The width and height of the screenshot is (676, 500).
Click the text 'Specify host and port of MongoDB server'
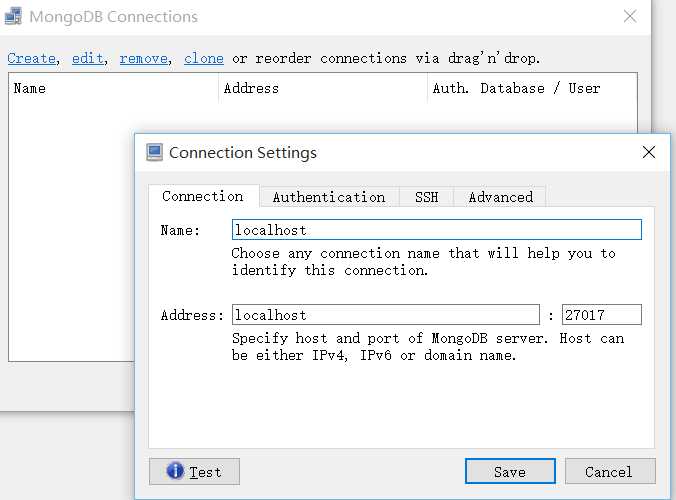[389, 338]
